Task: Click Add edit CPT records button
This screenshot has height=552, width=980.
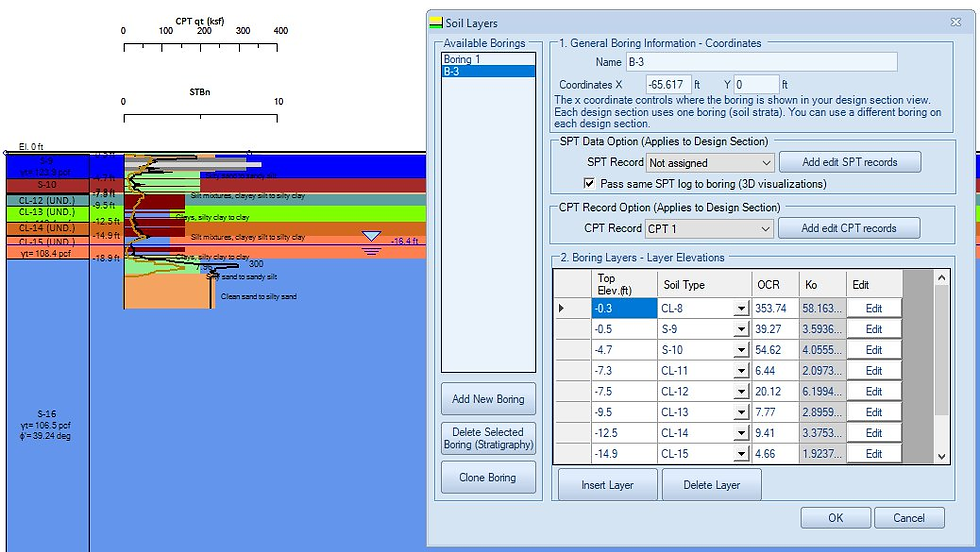Action: [849, 228]
